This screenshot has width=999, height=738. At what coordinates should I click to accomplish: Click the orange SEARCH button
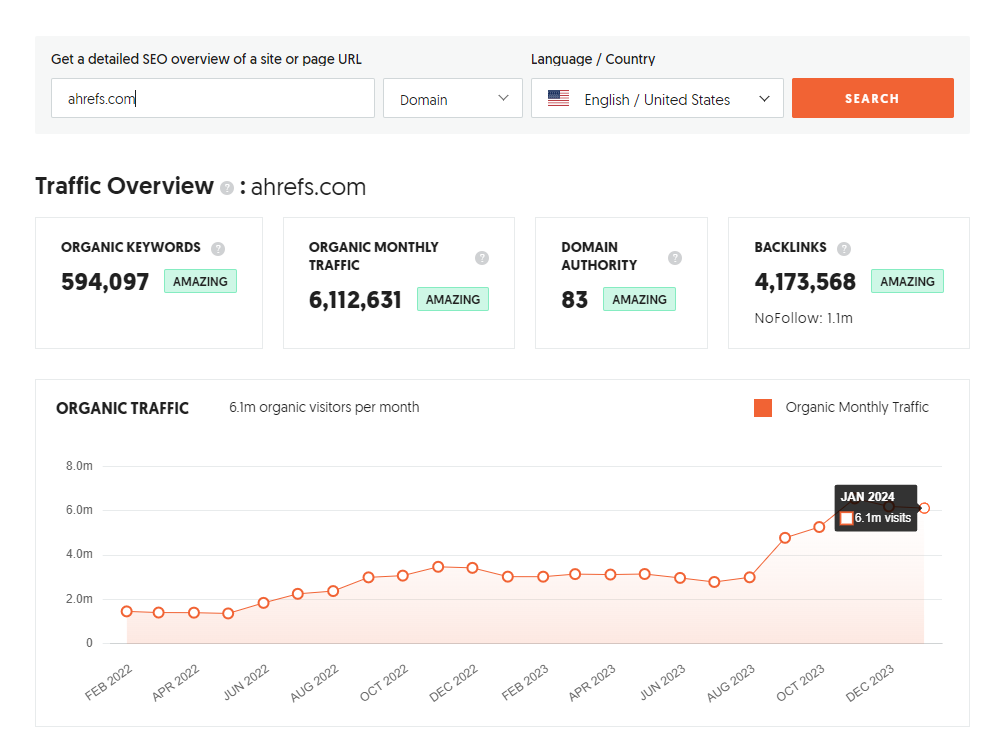872,98
